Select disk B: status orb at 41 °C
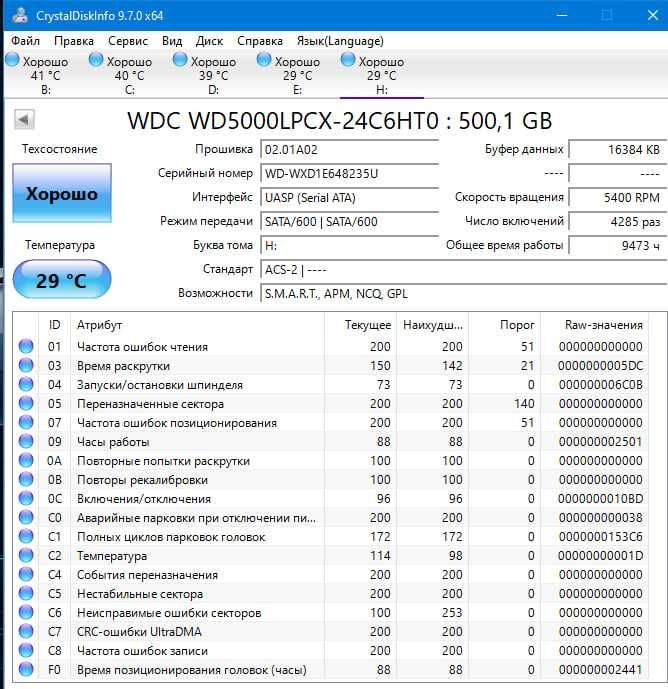Image resolution: width=668 pixels, height=689 pixels. pos(12,59)
